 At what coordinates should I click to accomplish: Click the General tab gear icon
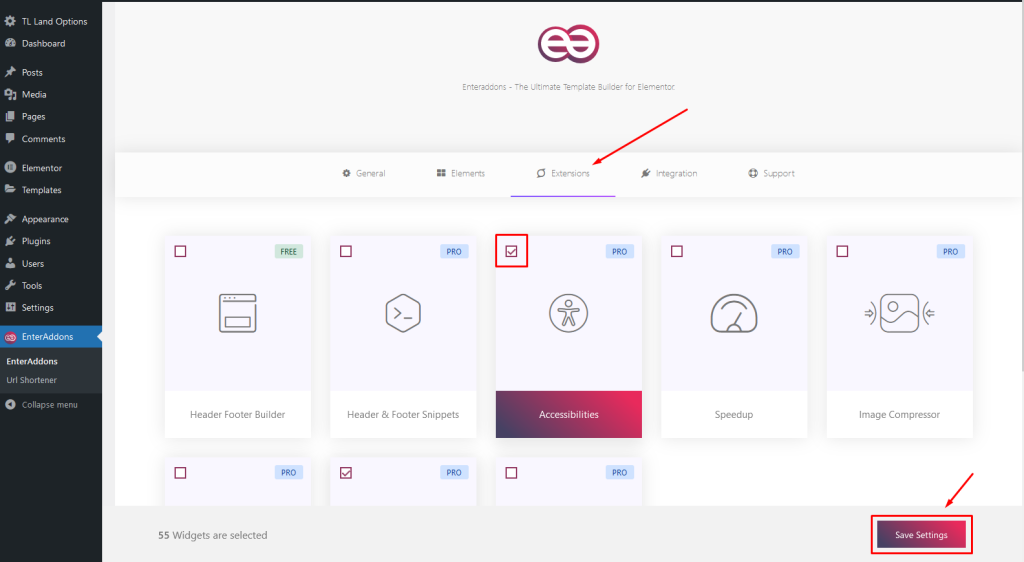point(346,173)
